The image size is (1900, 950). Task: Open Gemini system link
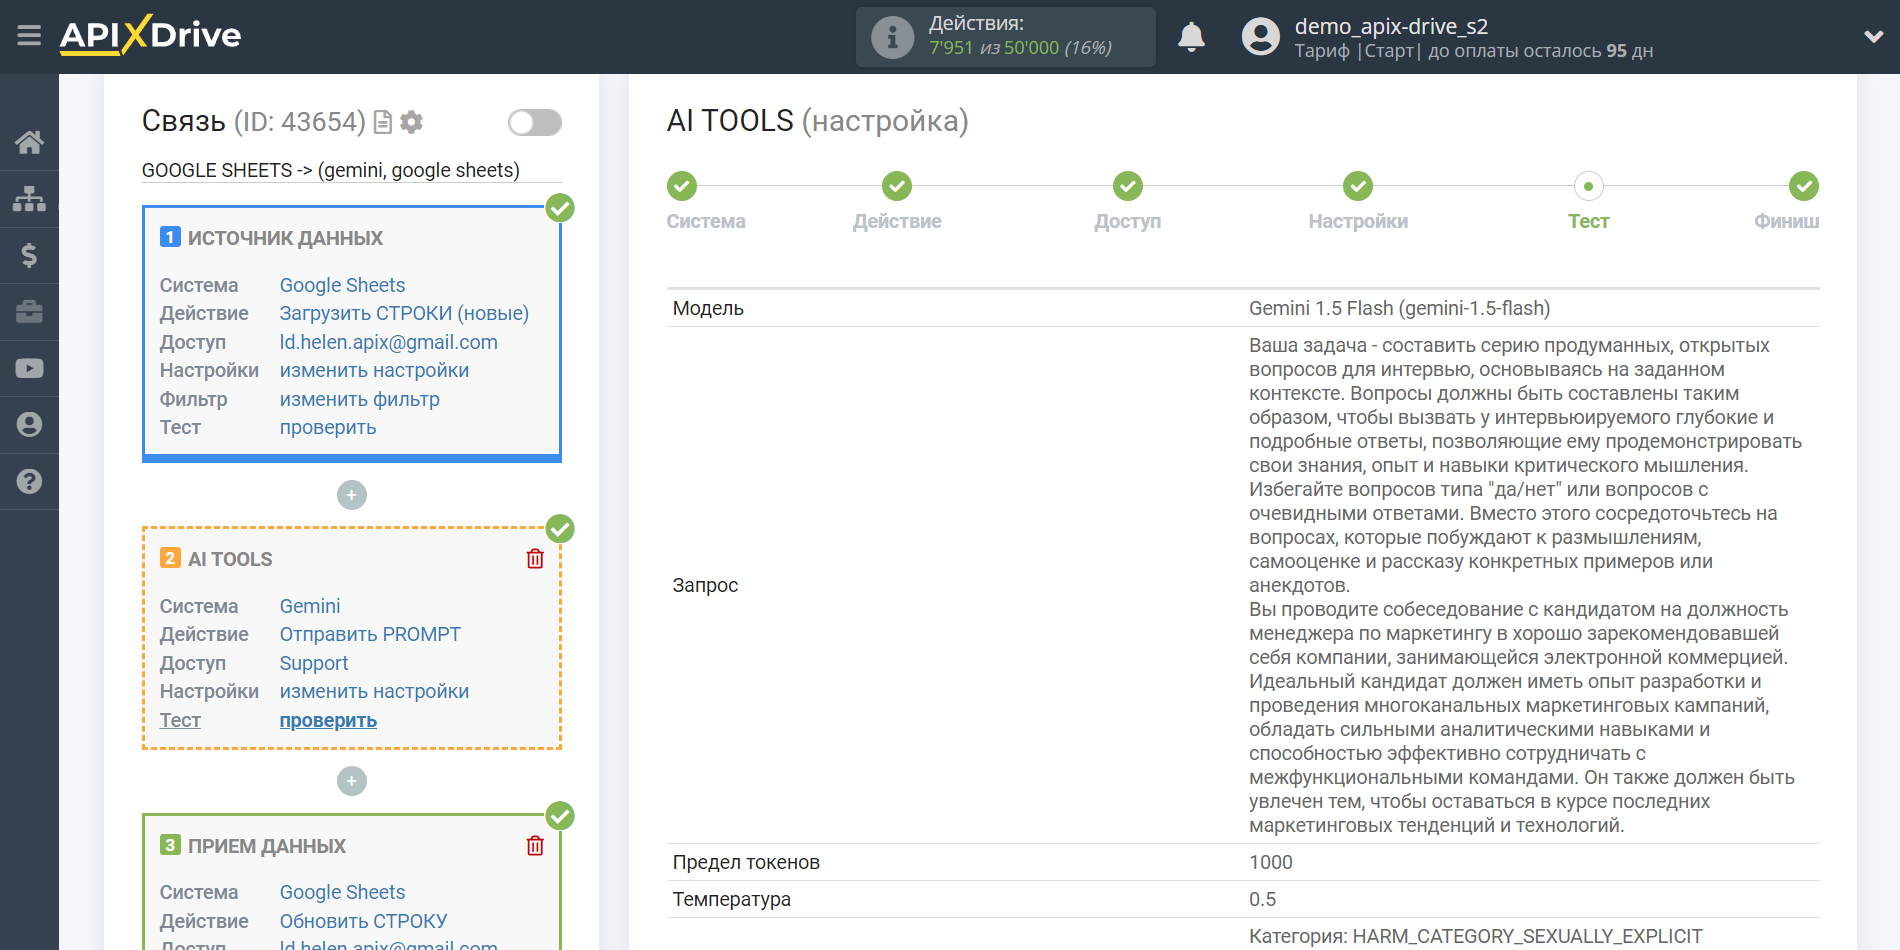tap(310, 606)
